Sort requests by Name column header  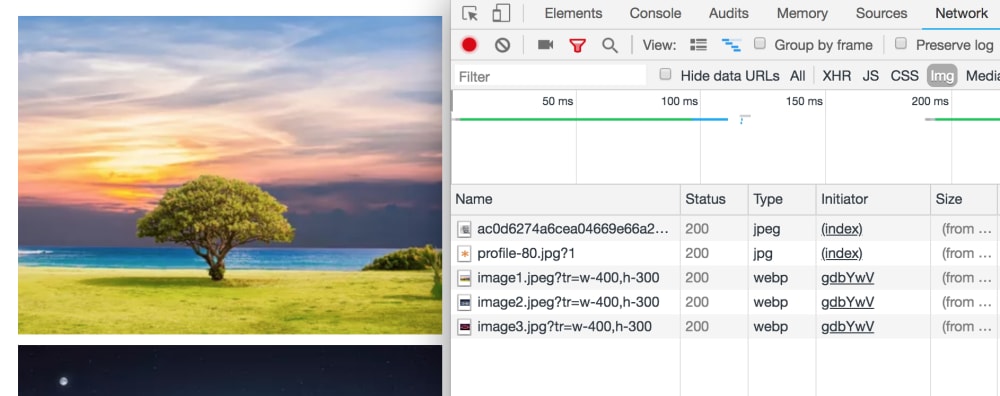tap(566, 200)
